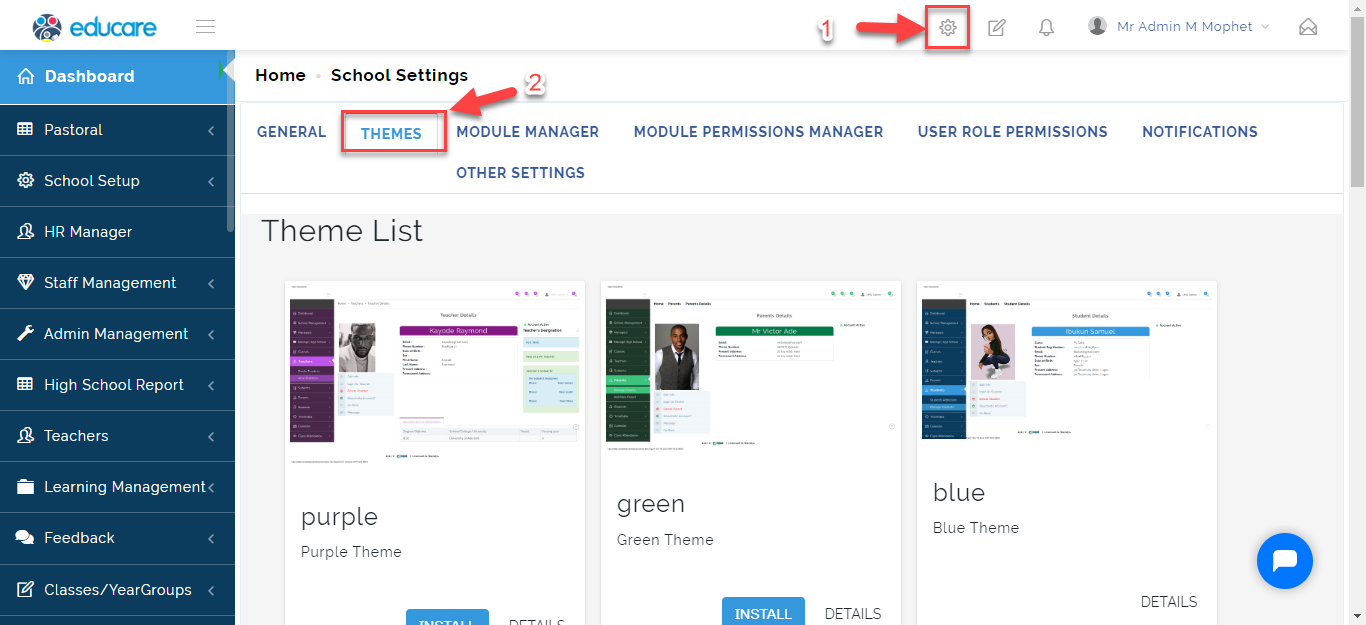1366x625 pixels.
Task: Click the Staff Management diamond icon
Action: click(26, 283)
